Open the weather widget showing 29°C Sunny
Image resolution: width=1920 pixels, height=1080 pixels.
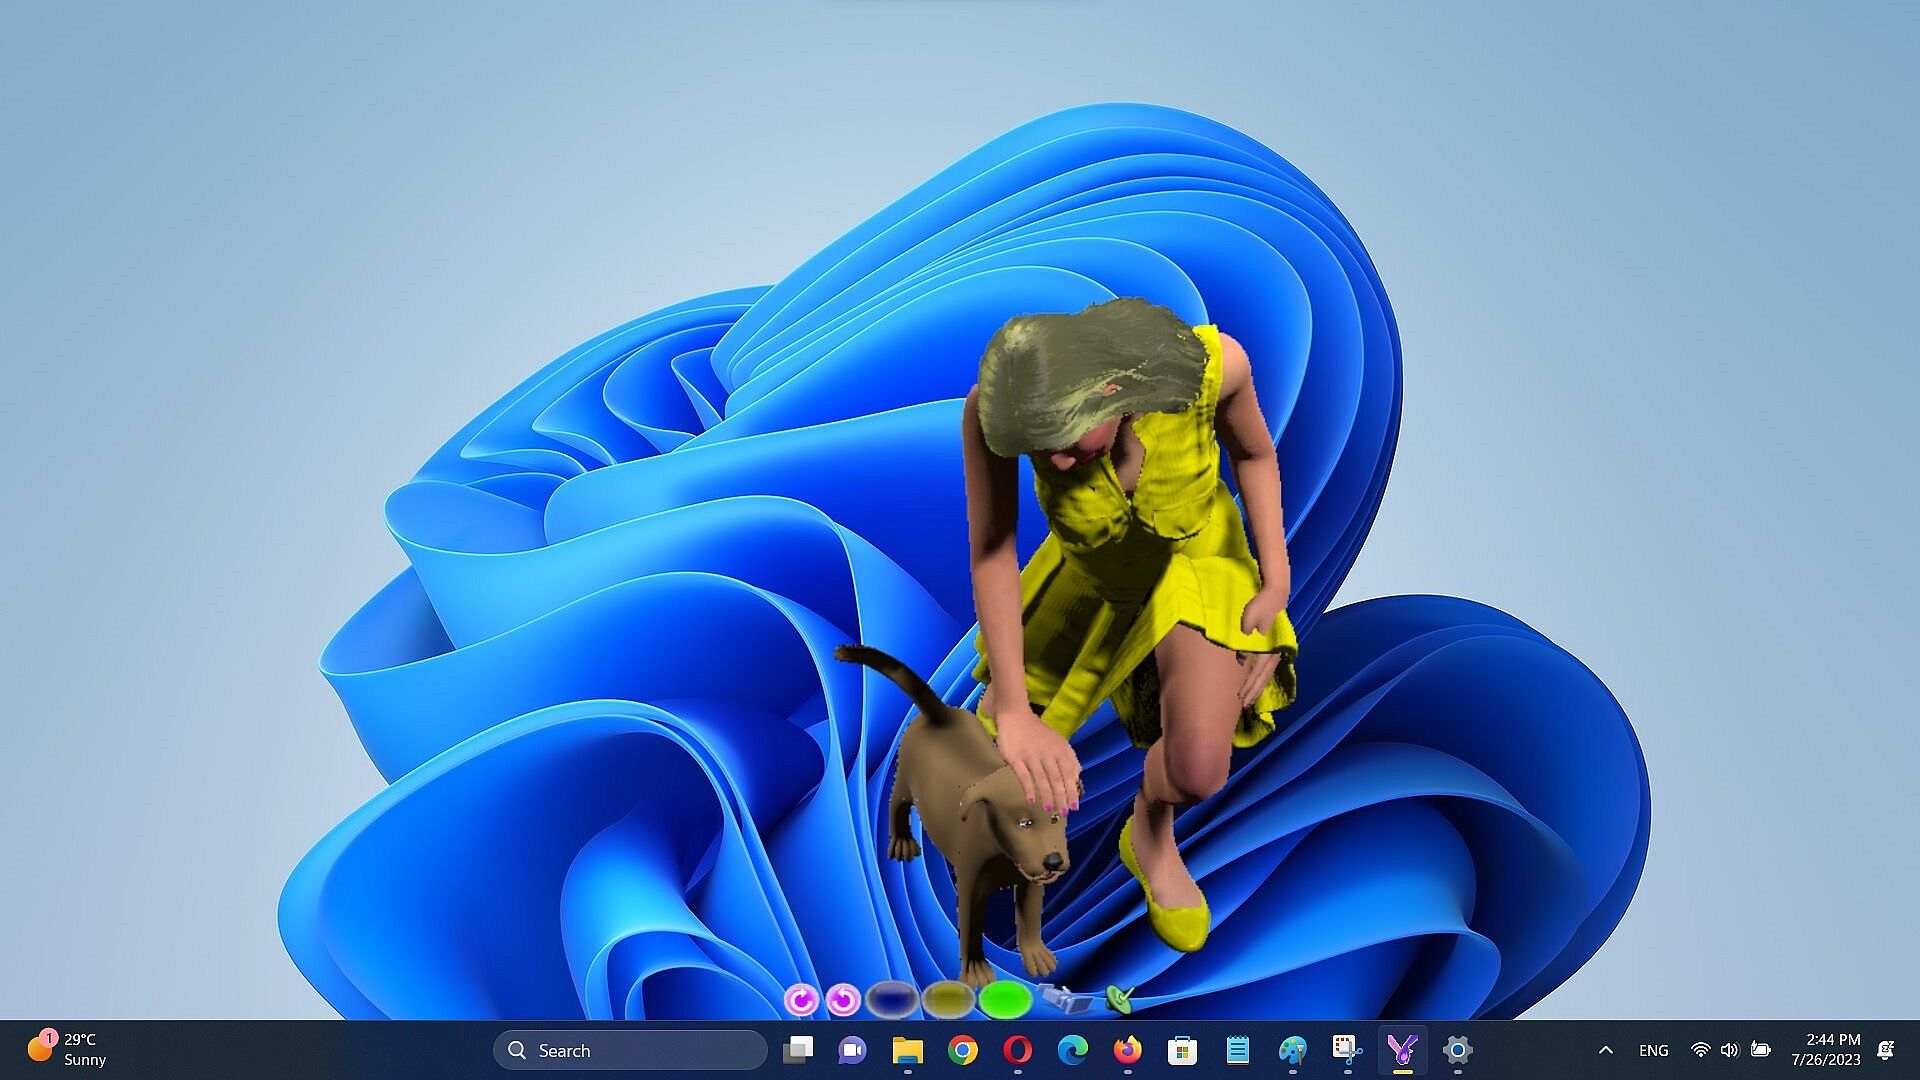pos(68,1049)
